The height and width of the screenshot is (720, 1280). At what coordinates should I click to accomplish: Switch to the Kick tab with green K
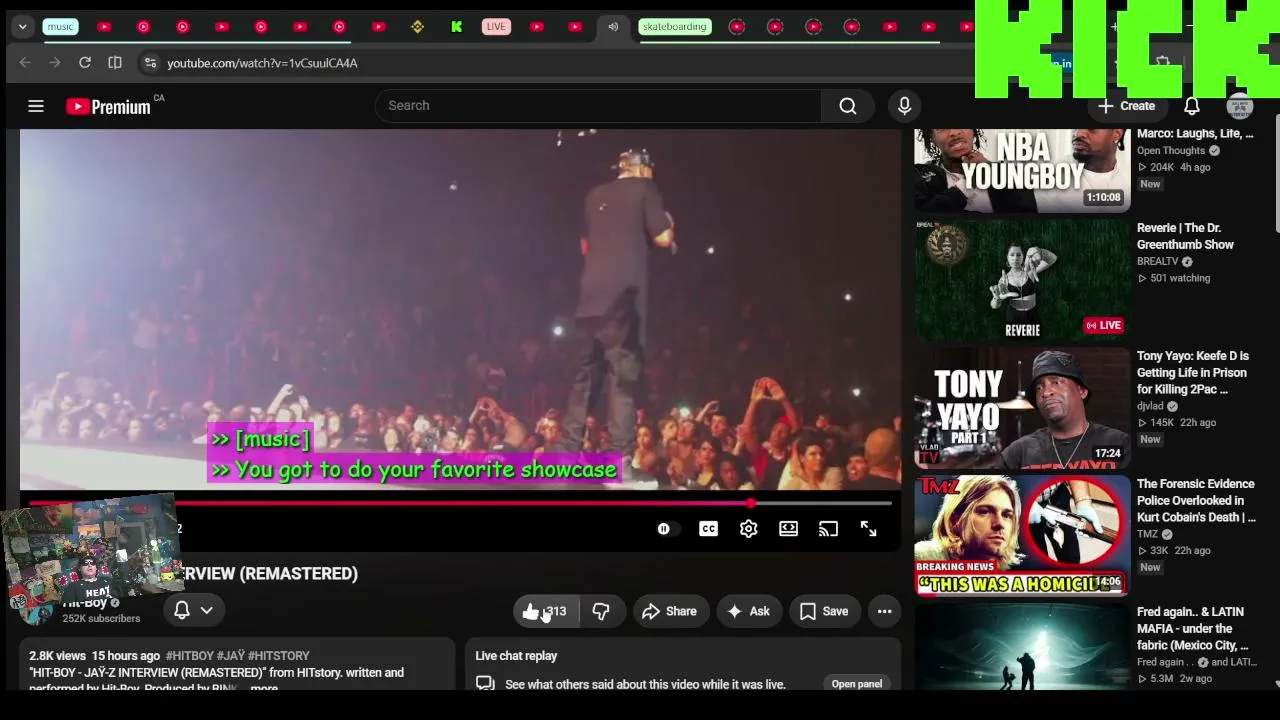coord(456,27)
